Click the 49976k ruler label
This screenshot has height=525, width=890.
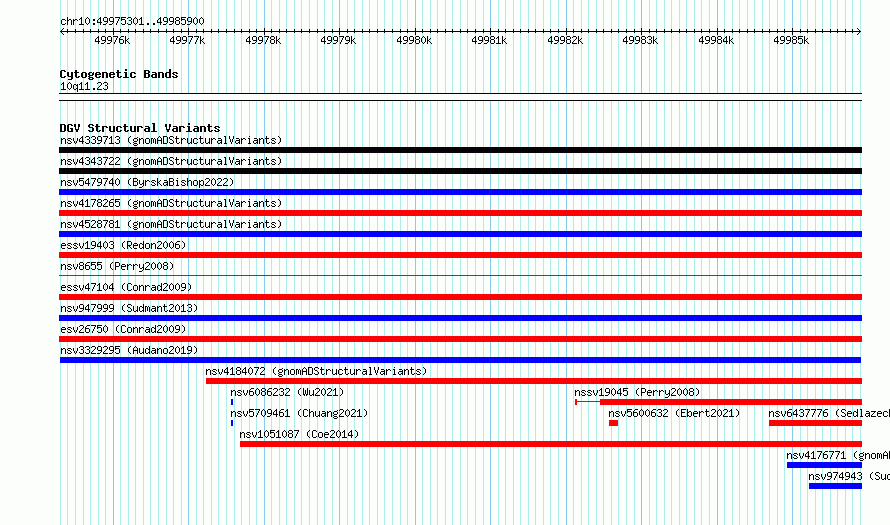pos(112,40)
